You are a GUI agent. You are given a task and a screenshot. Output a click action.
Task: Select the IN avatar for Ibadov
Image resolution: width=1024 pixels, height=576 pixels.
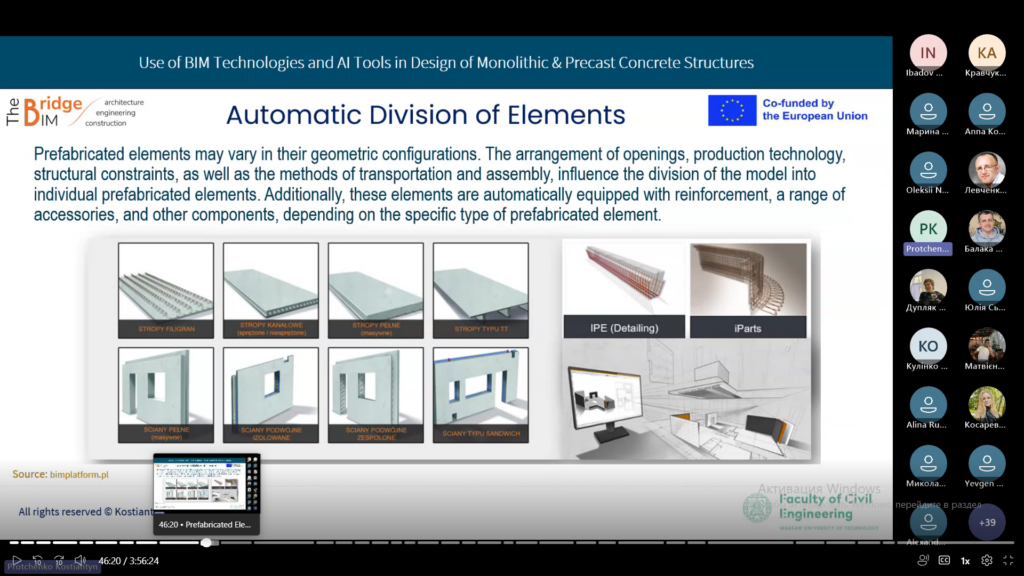pos(928,52)
